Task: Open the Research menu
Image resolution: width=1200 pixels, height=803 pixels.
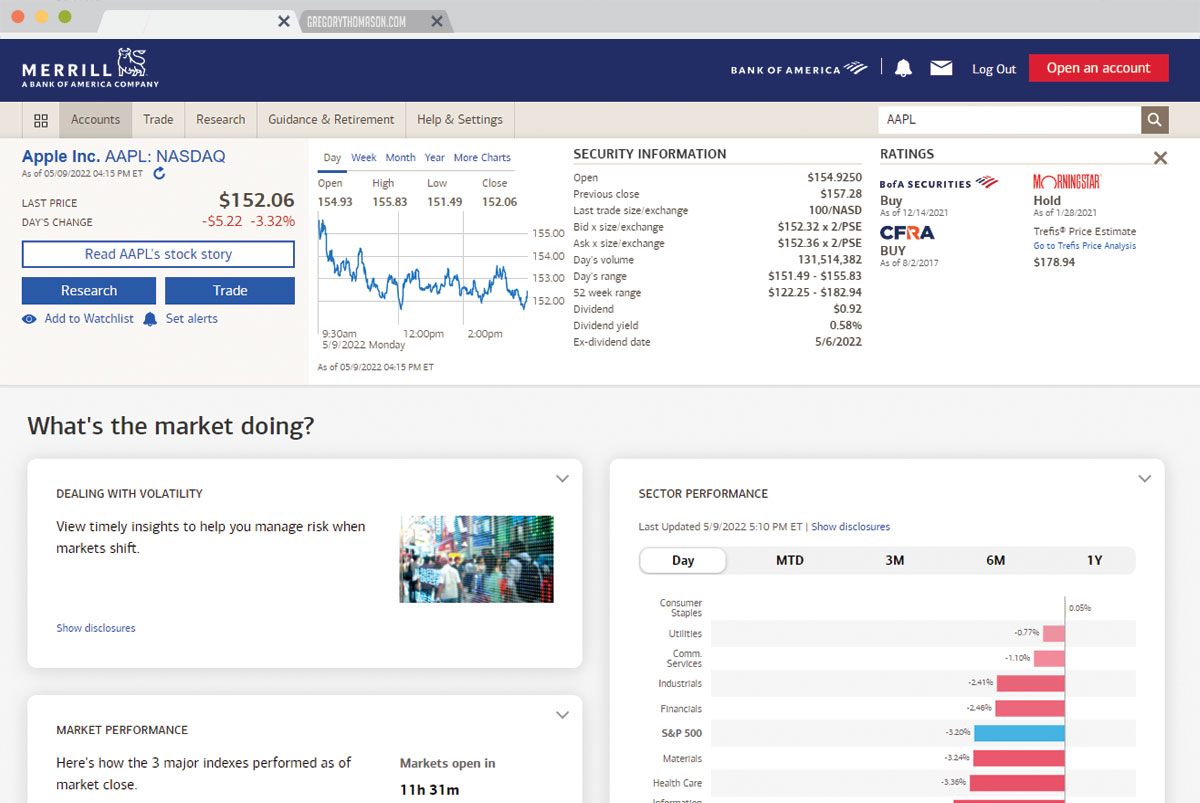Action: (x=221, y=120)
